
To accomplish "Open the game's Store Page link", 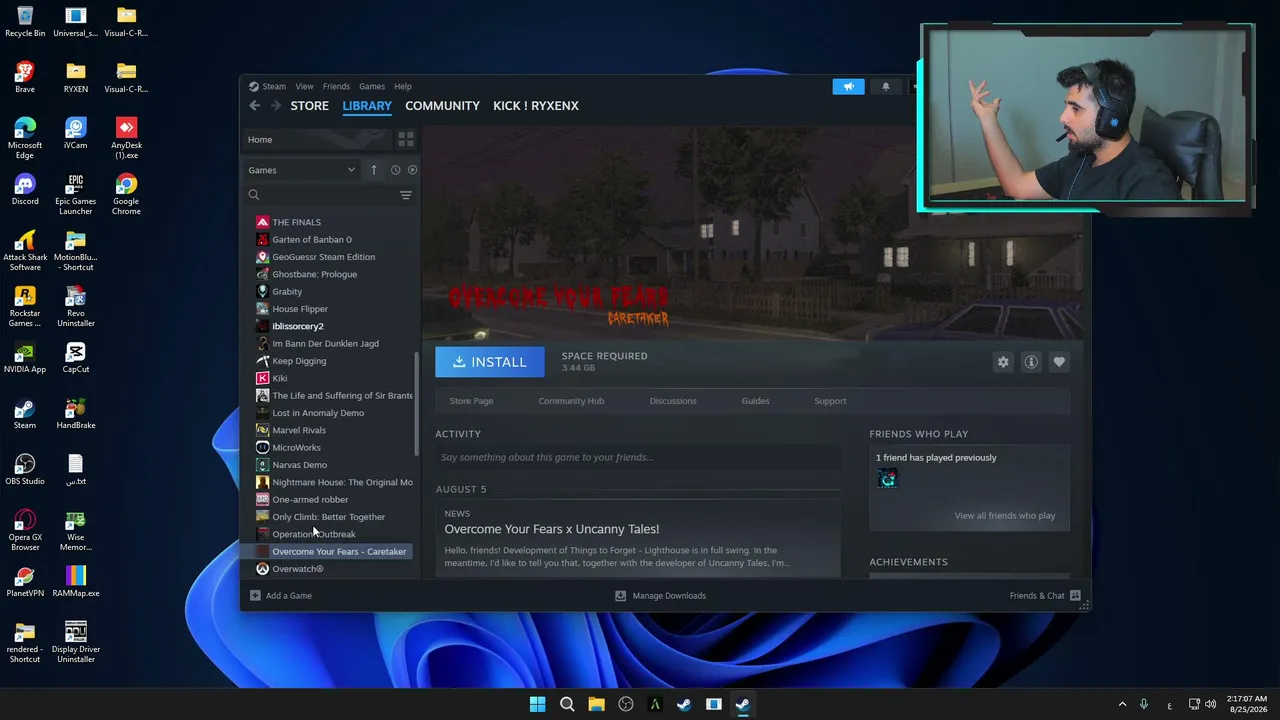I will (471, 401).
